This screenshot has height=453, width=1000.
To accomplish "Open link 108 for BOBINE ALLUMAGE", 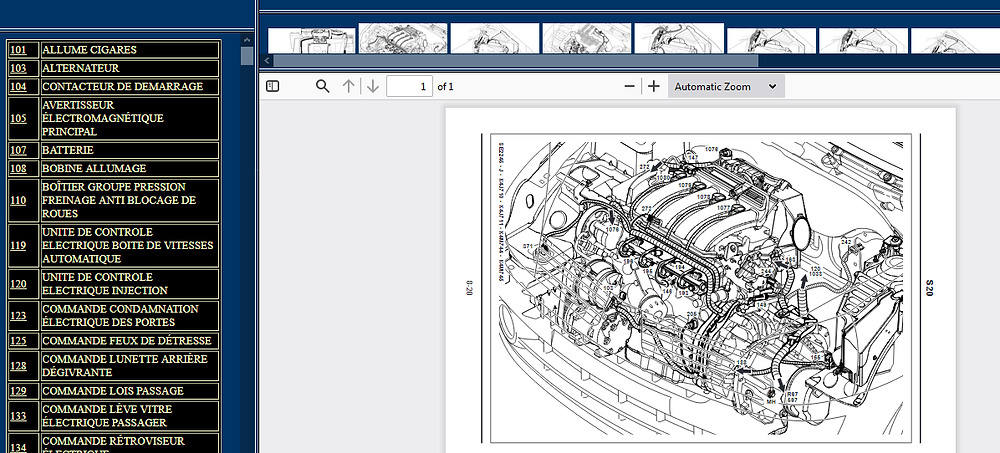I will pos(18,169).
